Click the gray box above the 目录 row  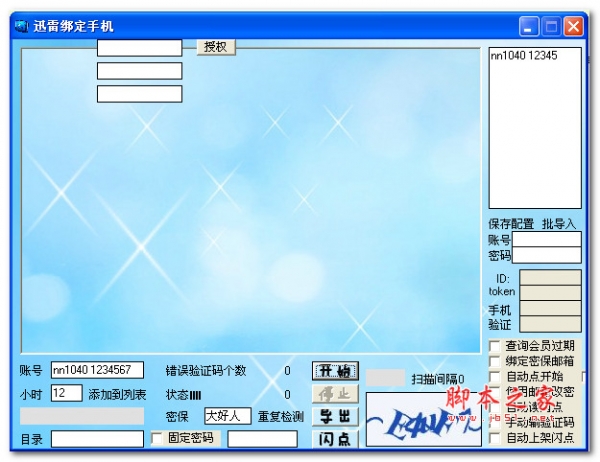coord(82,416)
